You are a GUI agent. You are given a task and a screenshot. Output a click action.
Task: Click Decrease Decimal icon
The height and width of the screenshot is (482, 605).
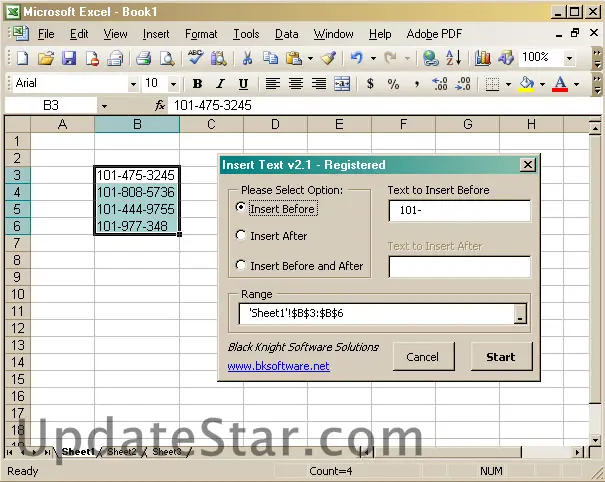(x=463, y=83)
